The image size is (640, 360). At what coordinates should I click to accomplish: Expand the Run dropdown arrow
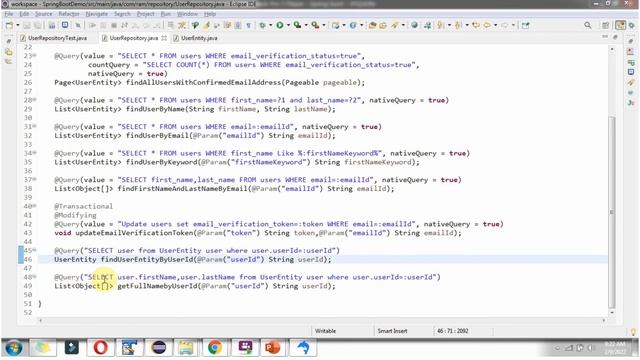click(x=288, y=25)
